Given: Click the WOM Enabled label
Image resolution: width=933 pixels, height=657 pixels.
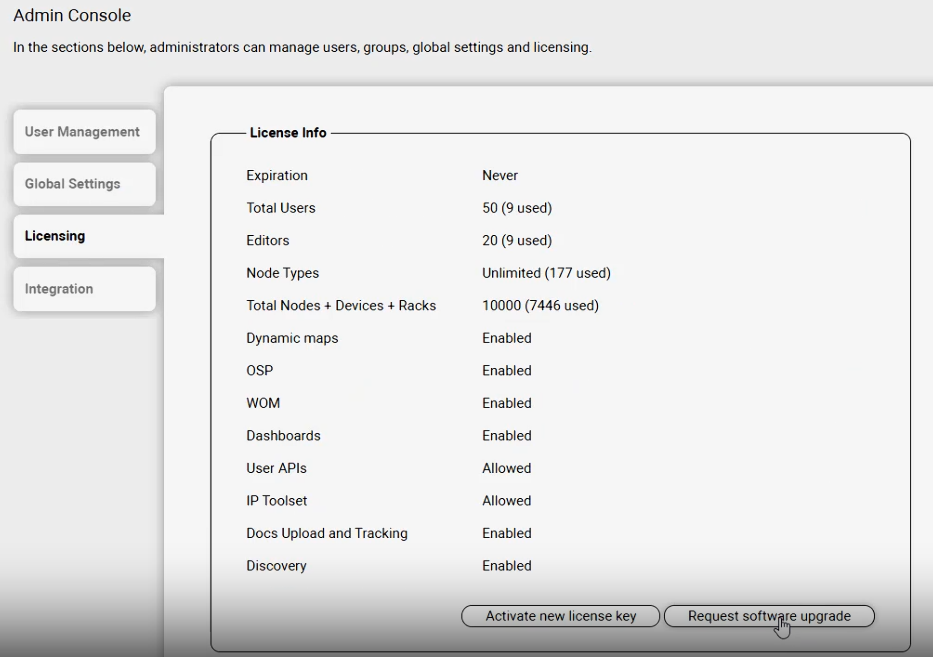Looking at the screenshot, I should point(507,403).
